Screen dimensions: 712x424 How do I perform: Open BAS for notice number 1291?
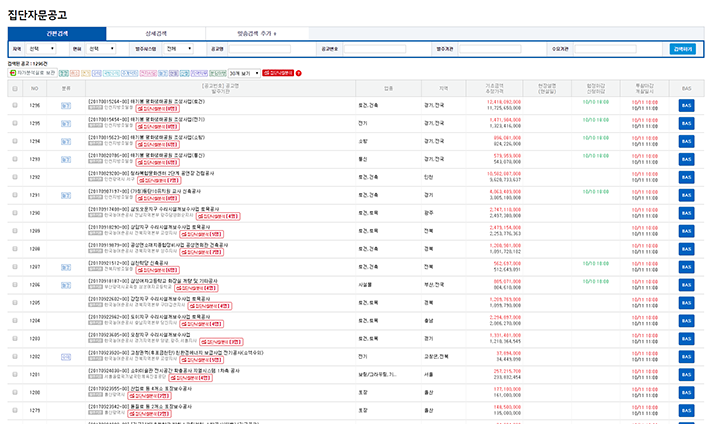point(686,195)
